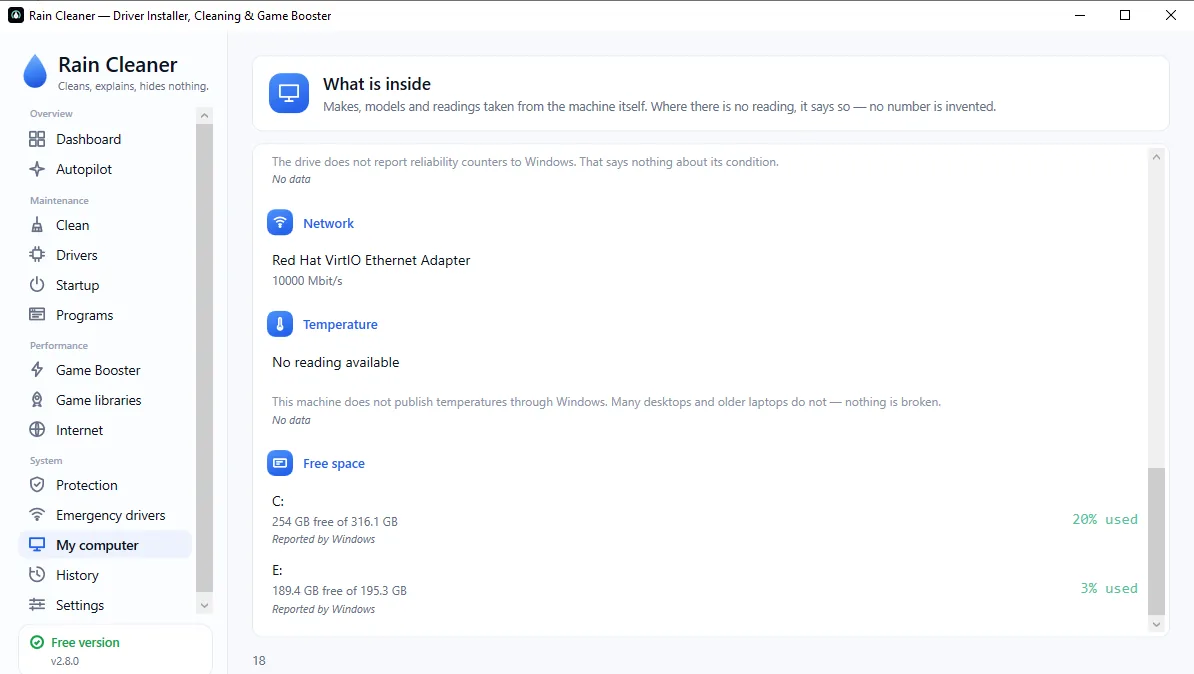Click the 20% used value for drive C:
Image resolution: width=1194 pixels, height=674 pixels.
coord(1105,519)
